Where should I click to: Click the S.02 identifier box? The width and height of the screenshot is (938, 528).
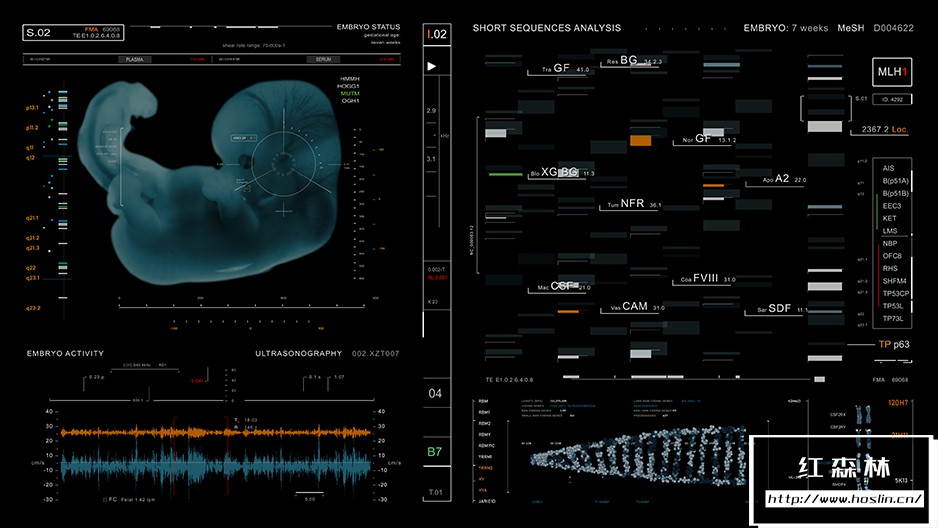coord(73,32)
